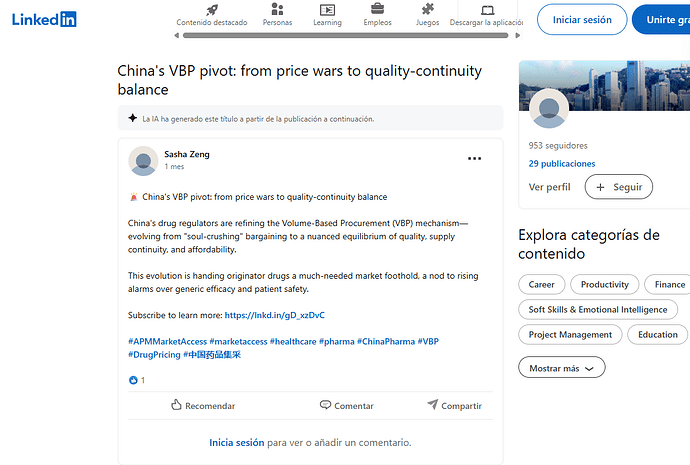This screenshot has height=465, width=690.
Task: Open Juegos from the navigation
Action: click(x=427, y=15)
